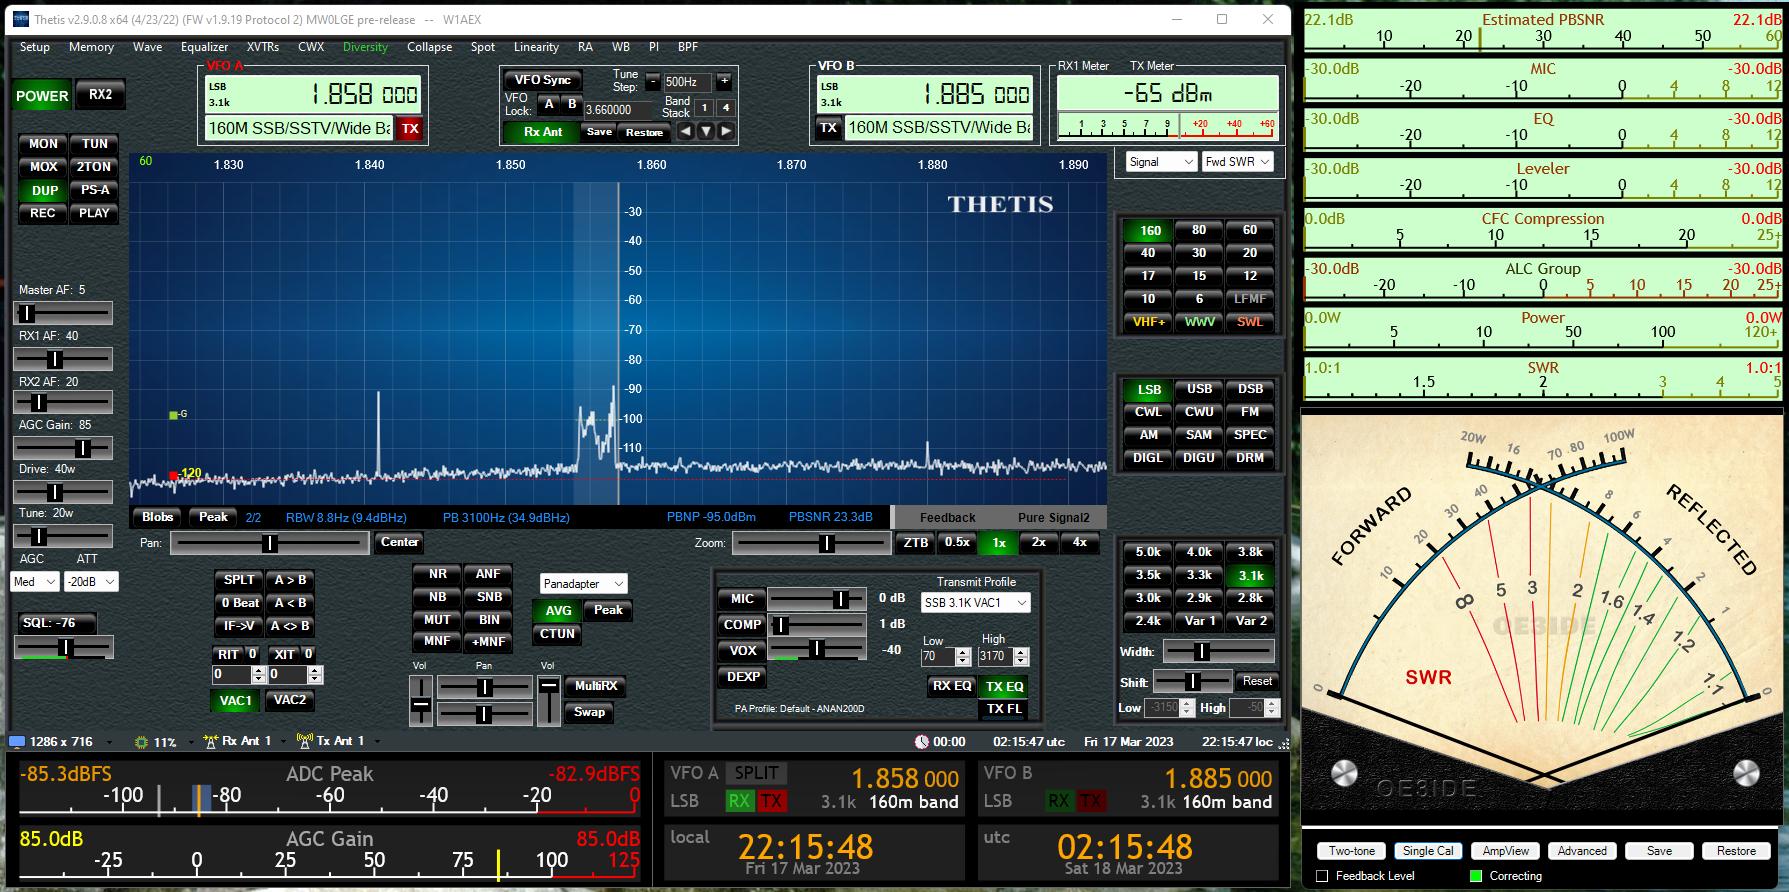Click the green Correcting indicator square

pyautogui.click(x=1476, y=876)
